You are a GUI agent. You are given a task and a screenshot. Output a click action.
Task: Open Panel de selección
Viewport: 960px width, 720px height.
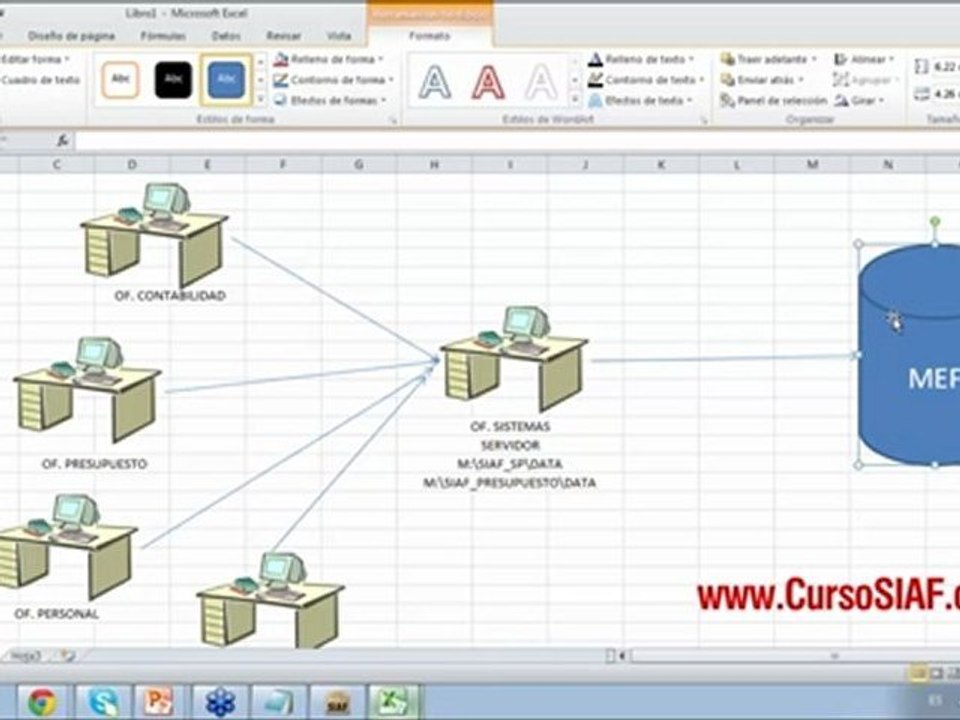(774, 100)
